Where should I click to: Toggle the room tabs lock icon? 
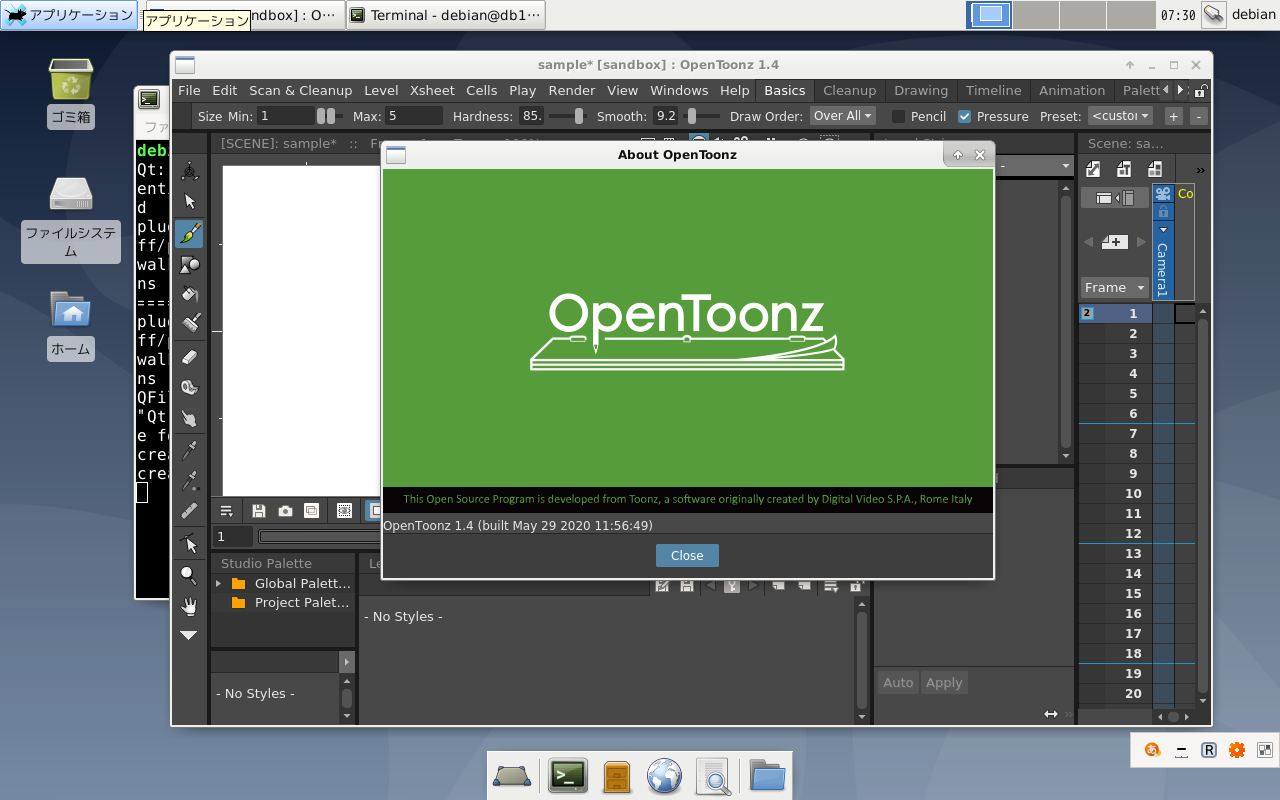1201,91
